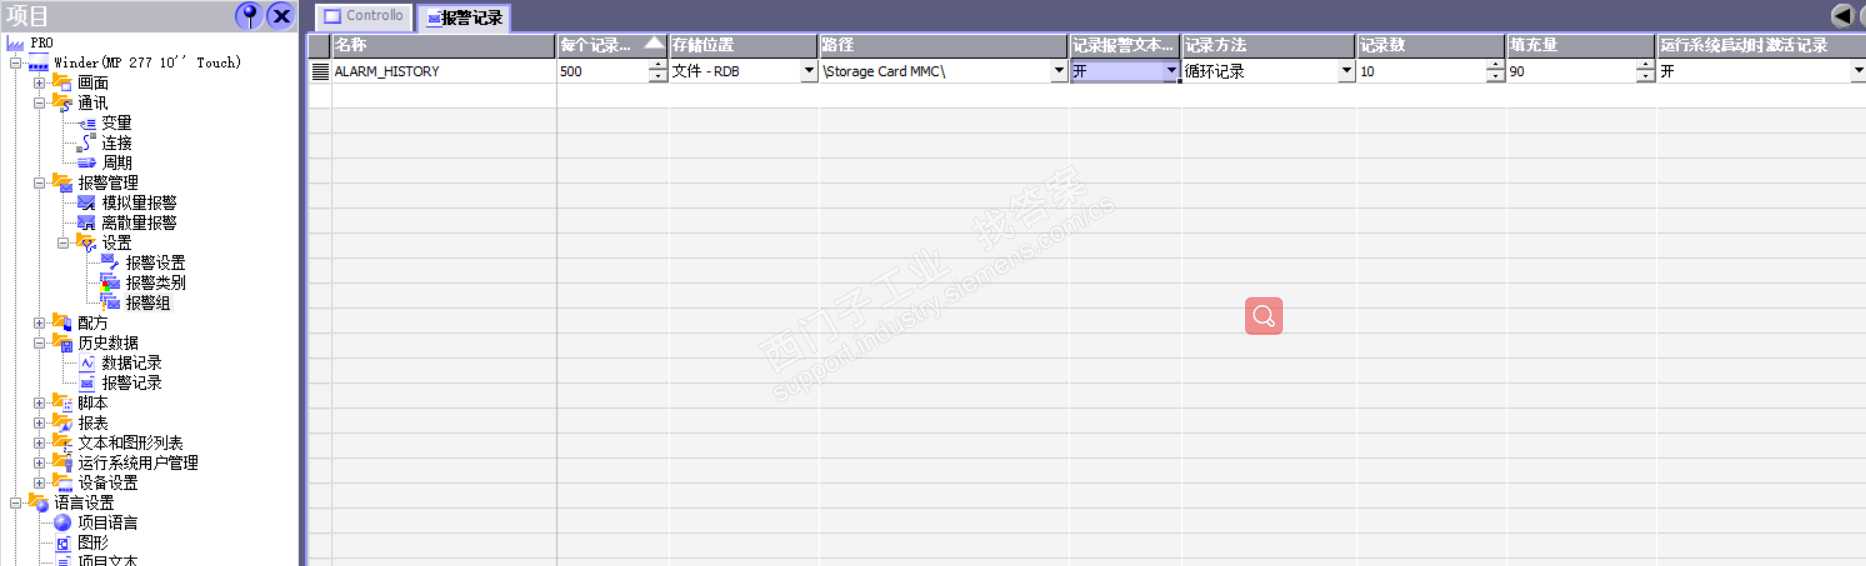1866x566 pixels.
Task: Click the 配方 recipes folder icon
Action: click(x=63, y=322)
